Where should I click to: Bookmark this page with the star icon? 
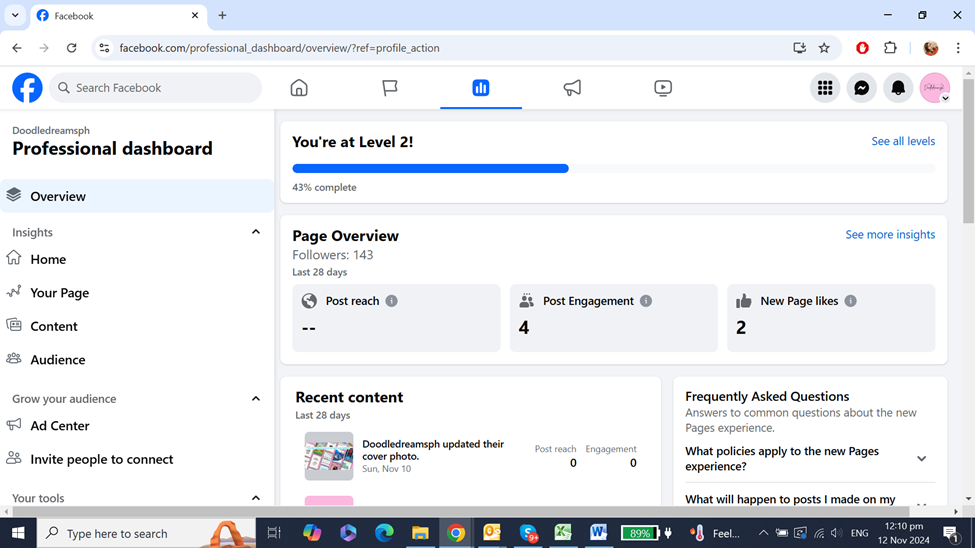[x=825, y=48]
